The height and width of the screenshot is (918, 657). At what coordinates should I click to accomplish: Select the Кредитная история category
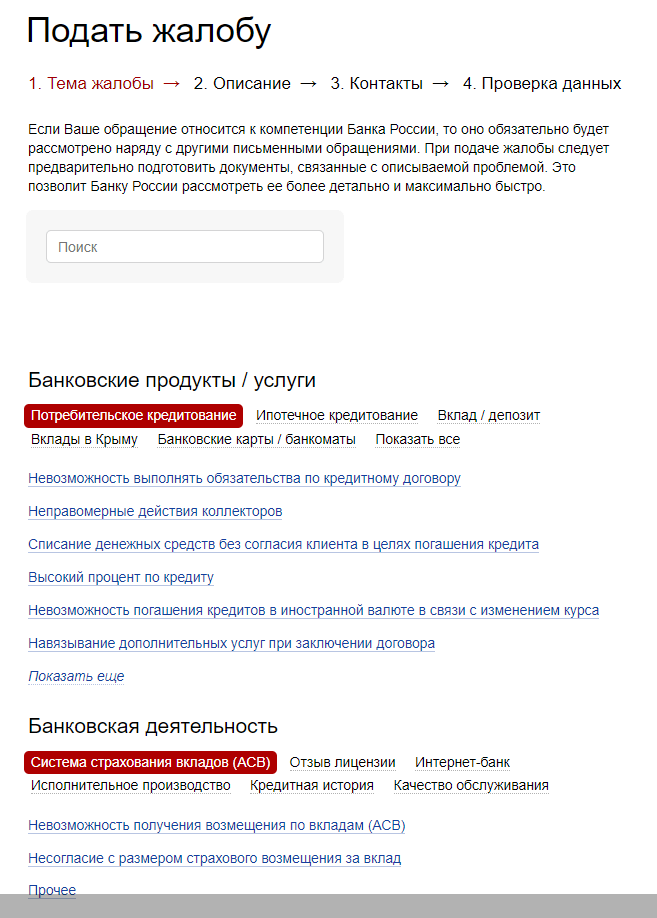pos(312,786)
